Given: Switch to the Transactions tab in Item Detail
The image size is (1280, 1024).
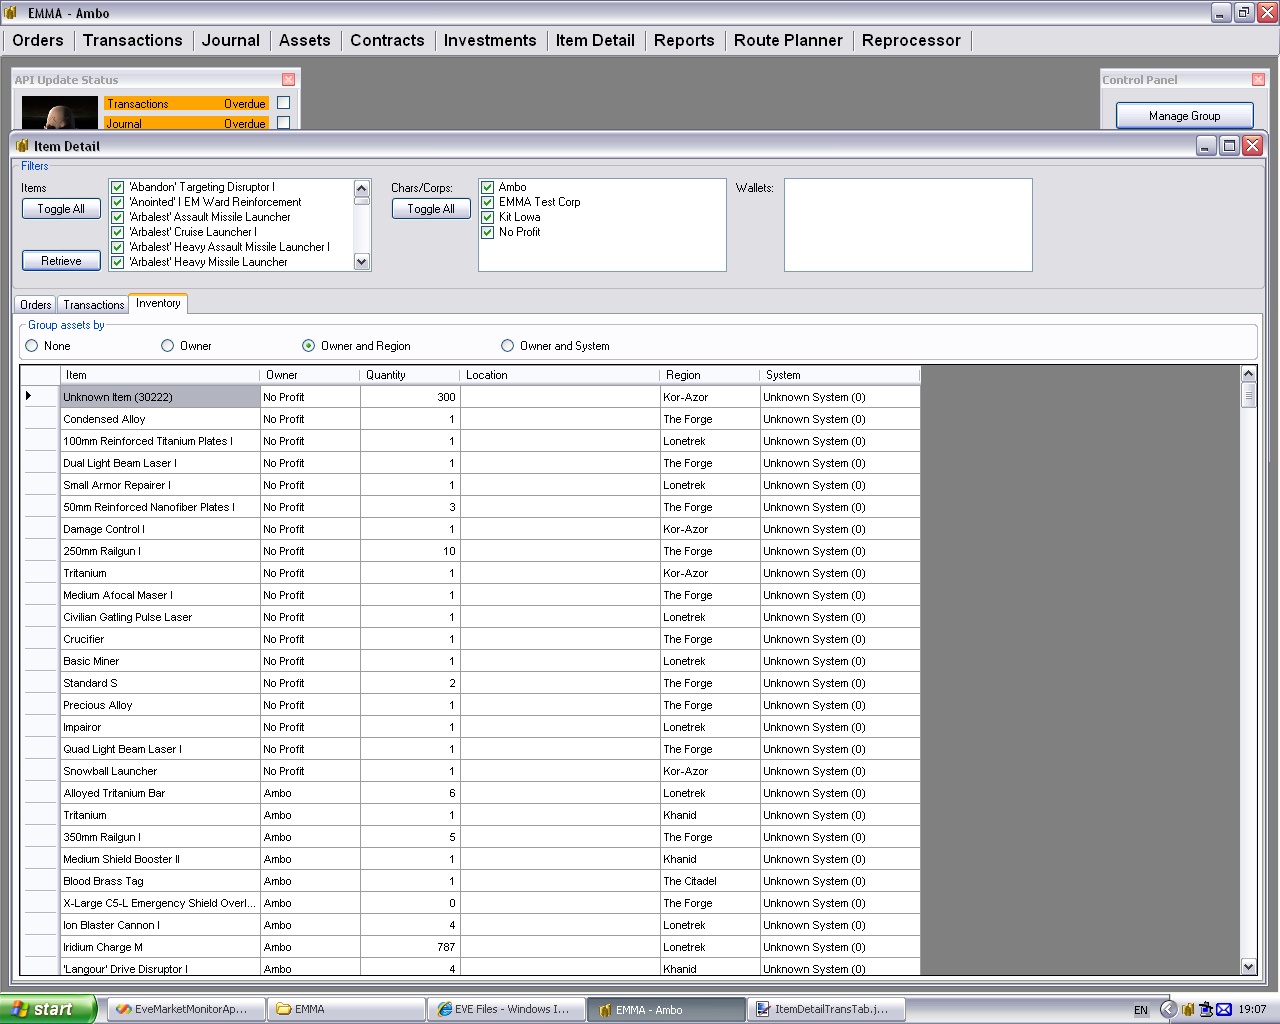Looking at the screenshot, I should [x=94, y=305].
